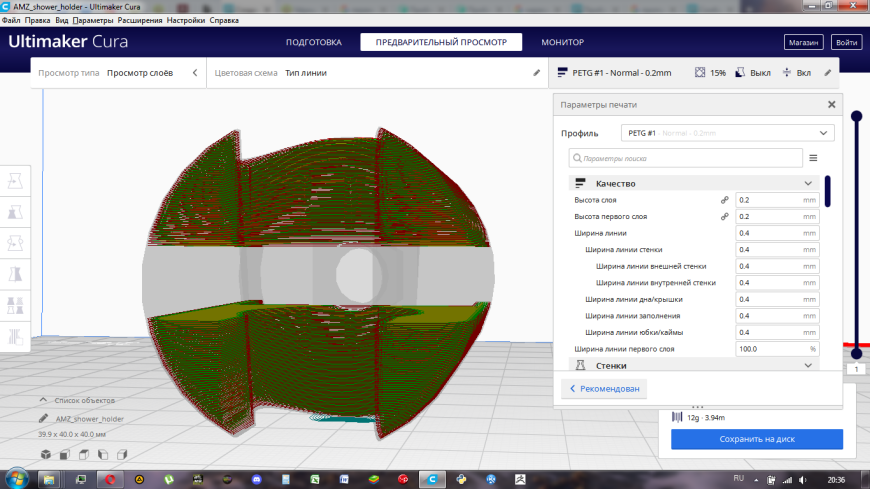
Task: Open settings visibility hamburger menu
Action: pos(813,158)
